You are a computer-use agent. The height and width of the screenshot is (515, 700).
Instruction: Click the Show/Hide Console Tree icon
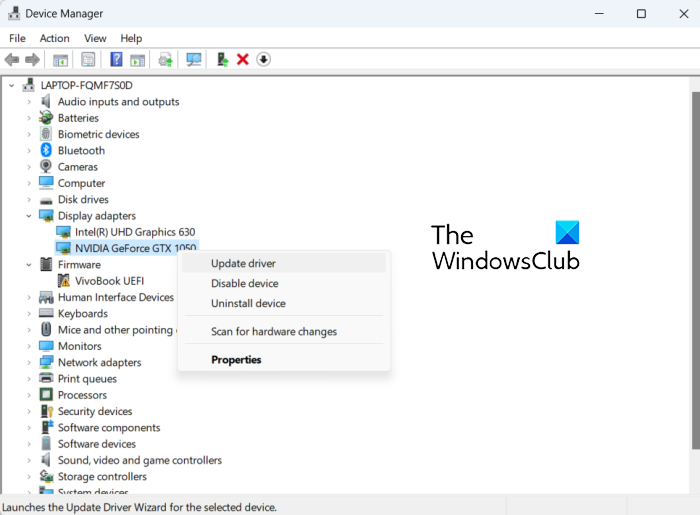(60, 59)
